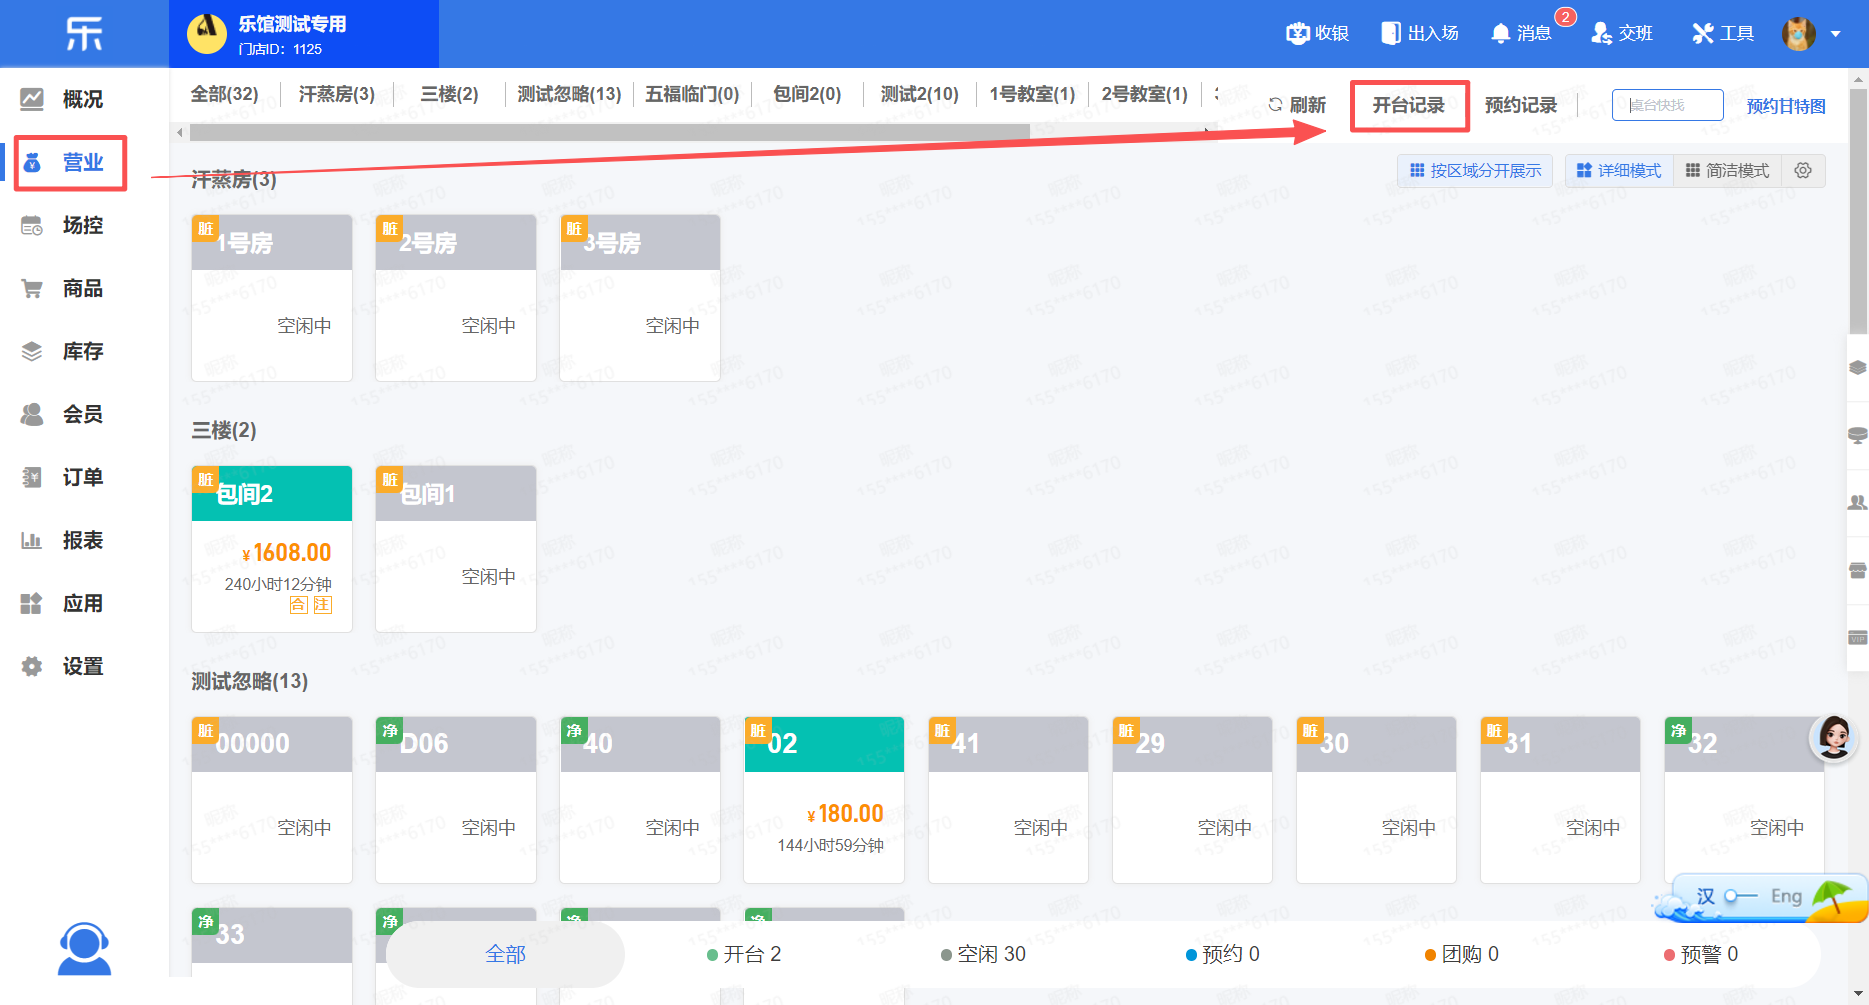1869x1005 pixels.
Task: Open display settings gear next to 简洁模式
Action: [1803, 170]
